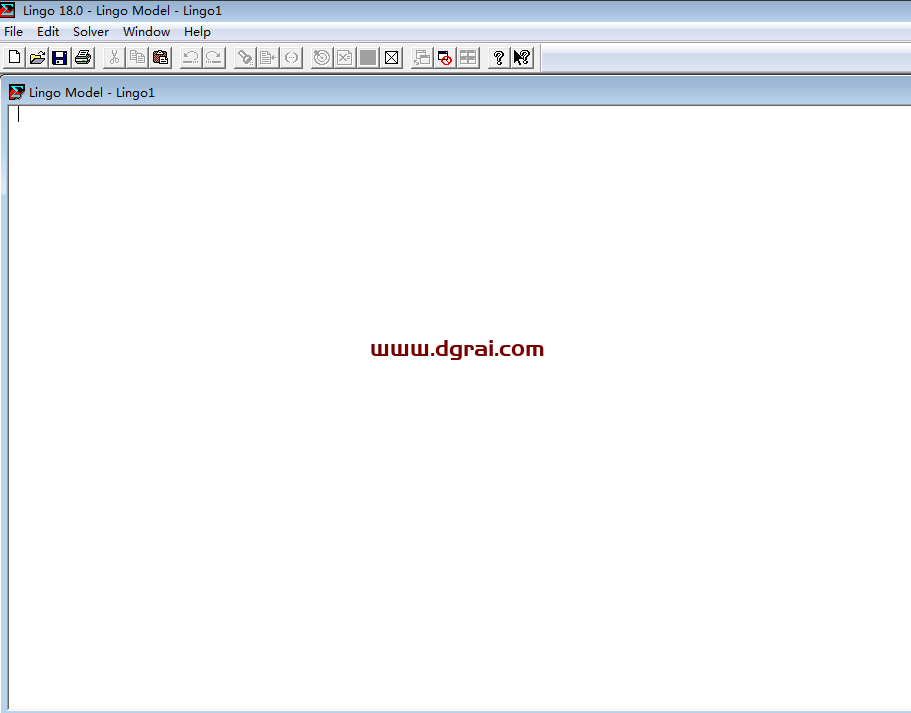Open Find using the flashlight icon
Viewport: 911px width, 713px height.
pyautogui.click(x=245, y=58)
